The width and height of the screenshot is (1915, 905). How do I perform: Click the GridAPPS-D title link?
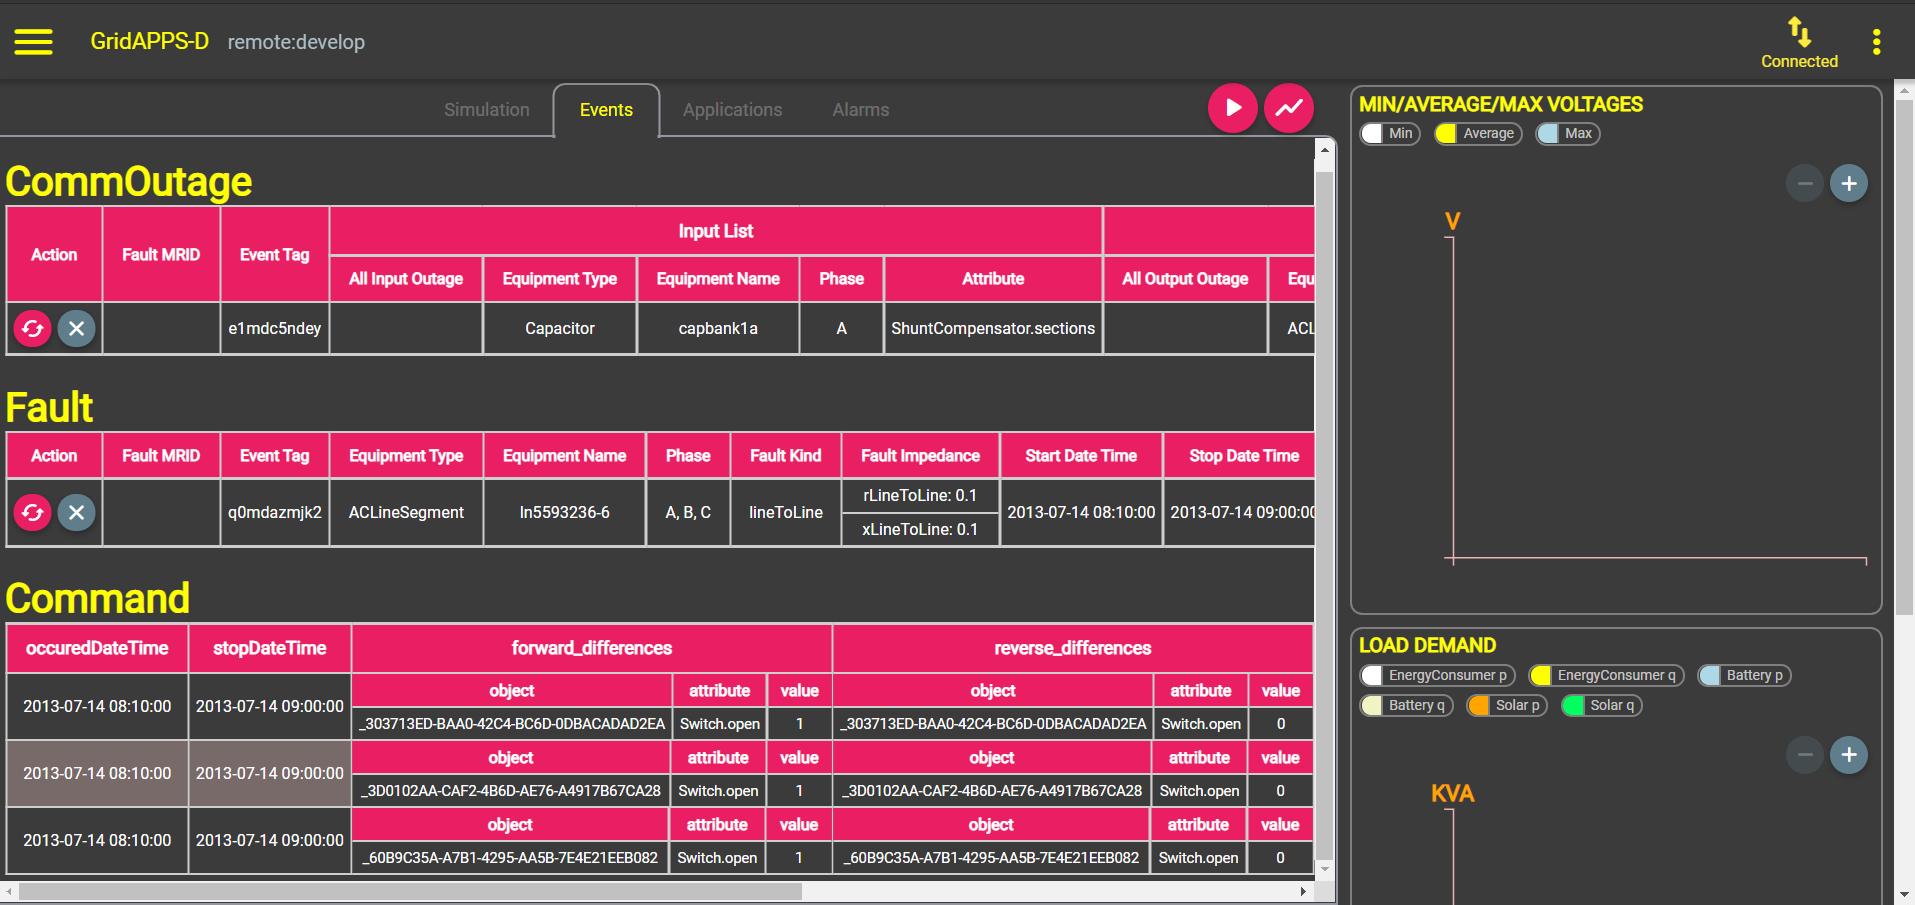click(150, 41)
